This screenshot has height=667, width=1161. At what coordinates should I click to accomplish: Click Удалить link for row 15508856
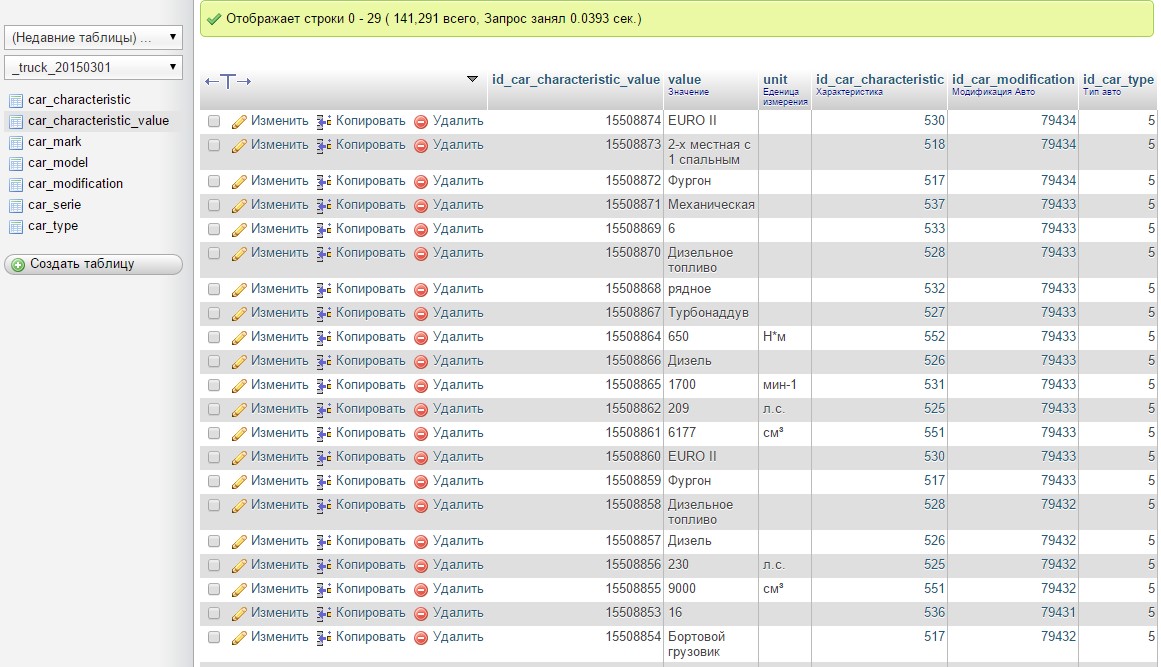tap(458, 565)
